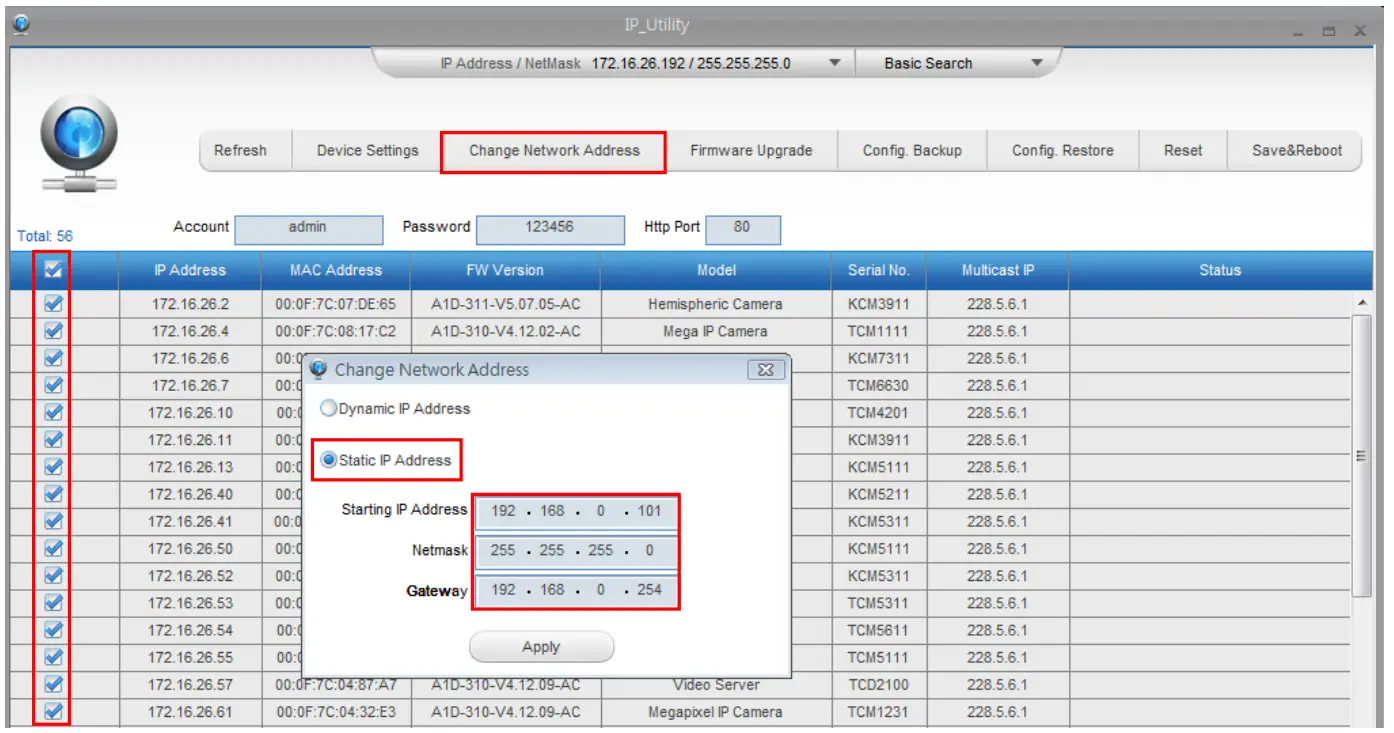Click the IP camera logo icon
The width and height of the screenshot is (1394, 733).
click(78, 135)
